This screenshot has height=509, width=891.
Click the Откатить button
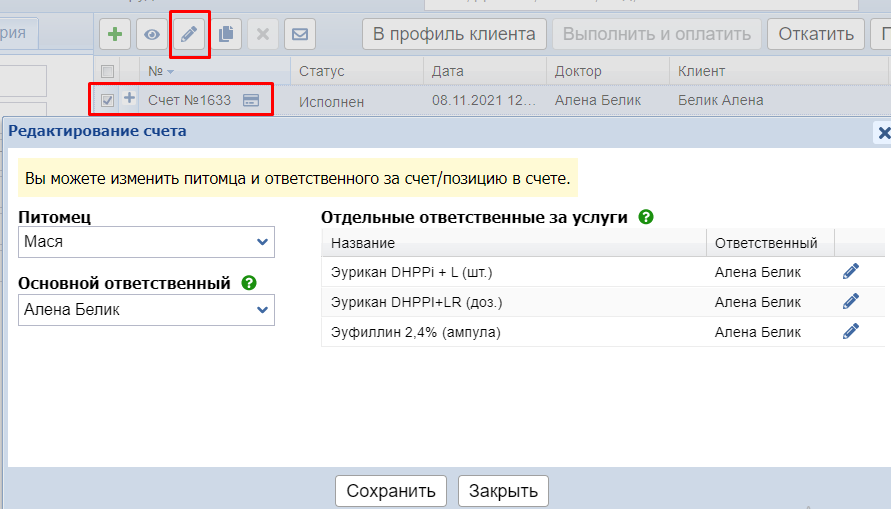point(815,34)
